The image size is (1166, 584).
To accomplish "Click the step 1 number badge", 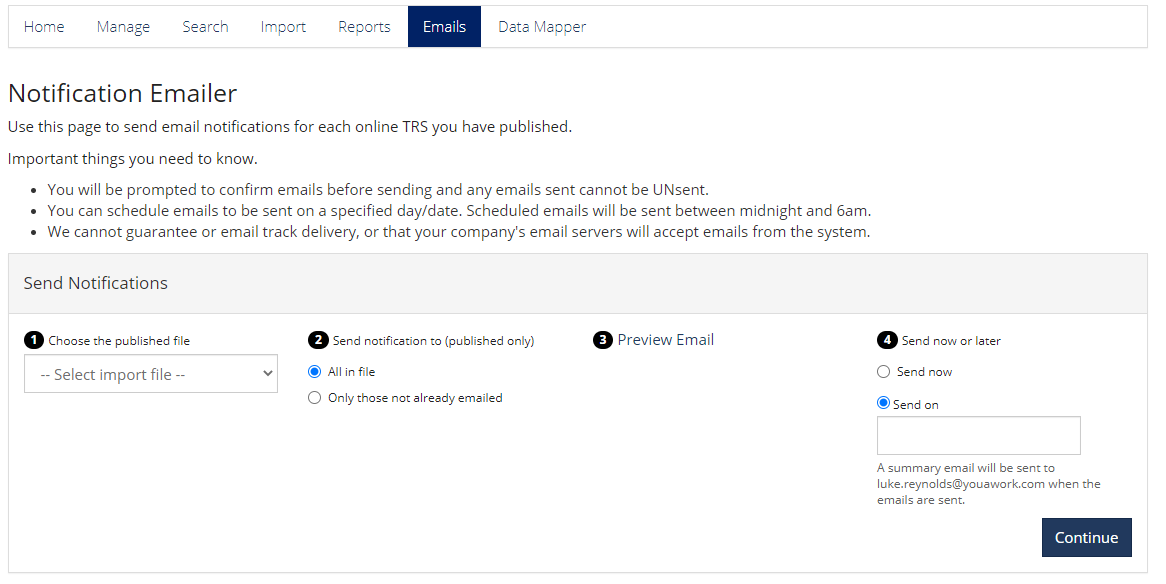I will [33, 340].
